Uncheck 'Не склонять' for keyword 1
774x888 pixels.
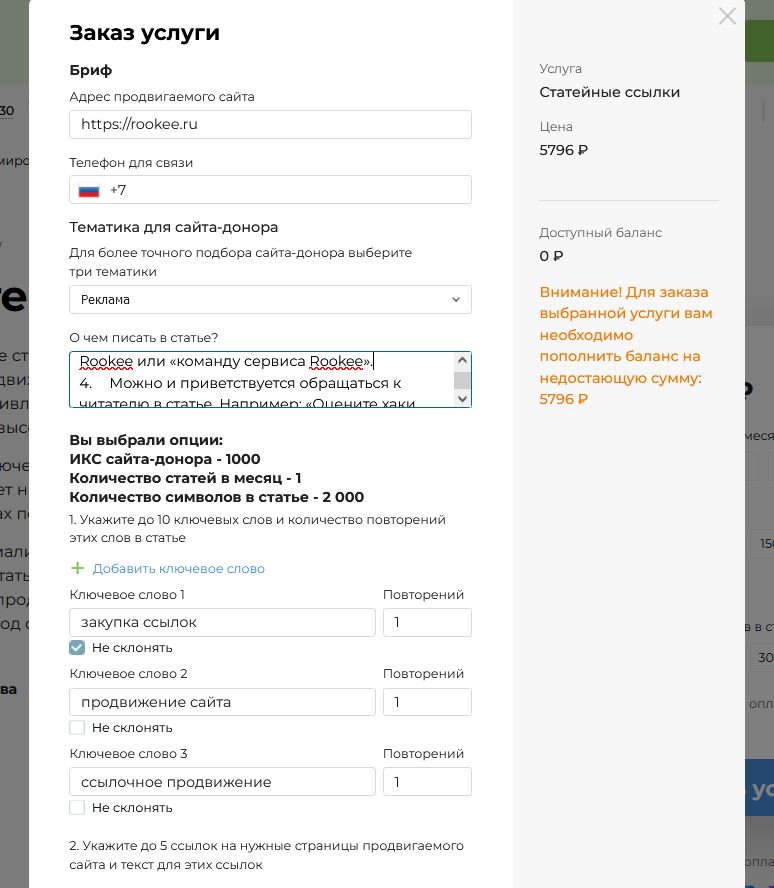tap(77, 648)
